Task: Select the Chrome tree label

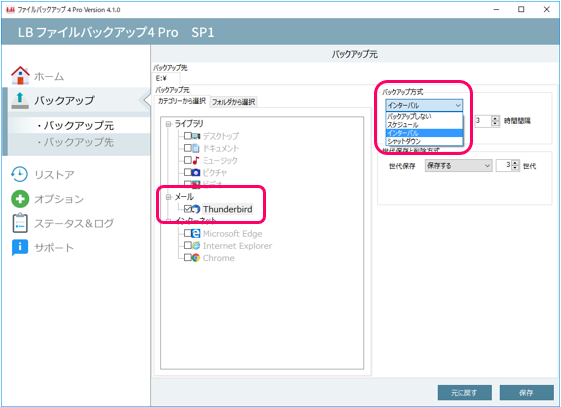Action: [x=219, y=258]
